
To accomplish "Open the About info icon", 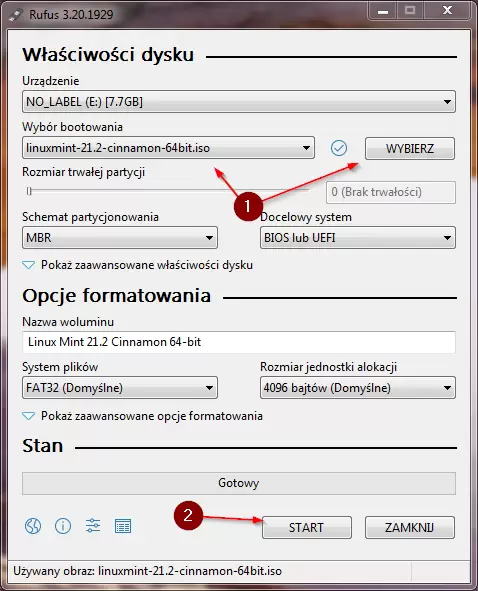I will point(63,526).
